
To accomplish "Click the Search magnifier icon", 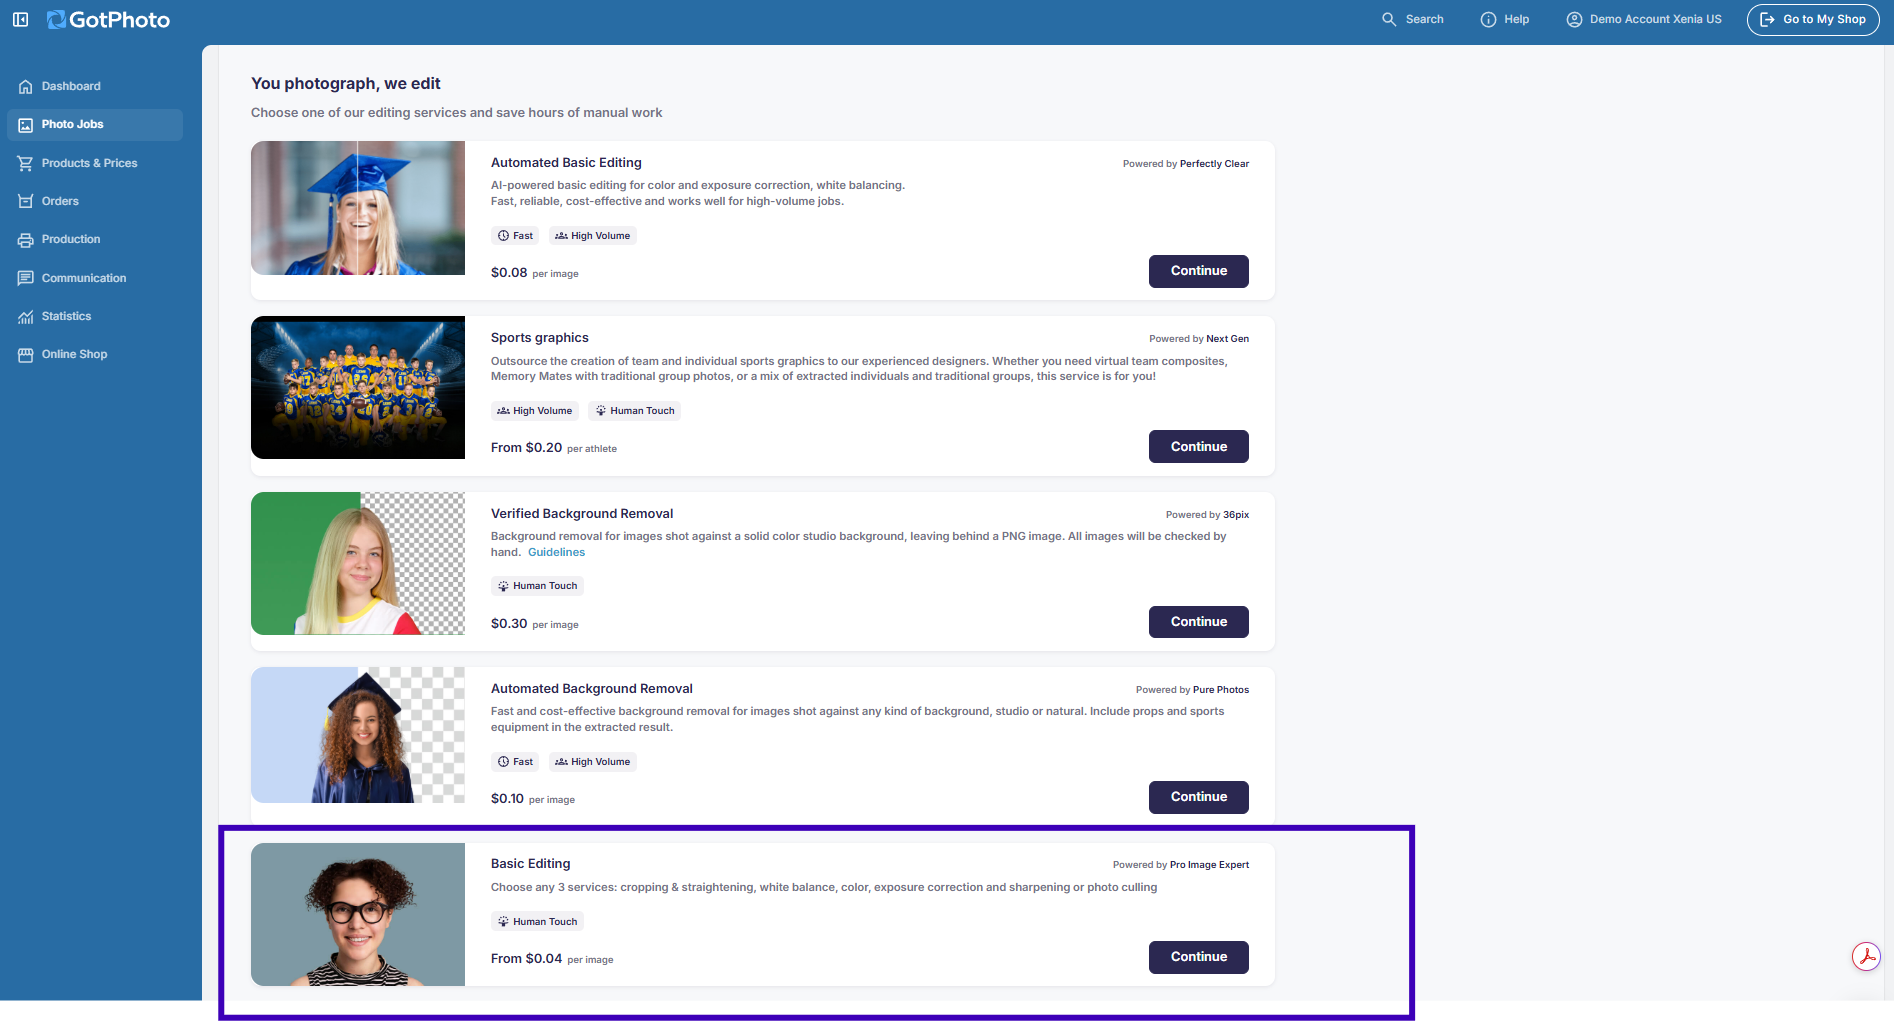I will click(x=1389, y=19).
